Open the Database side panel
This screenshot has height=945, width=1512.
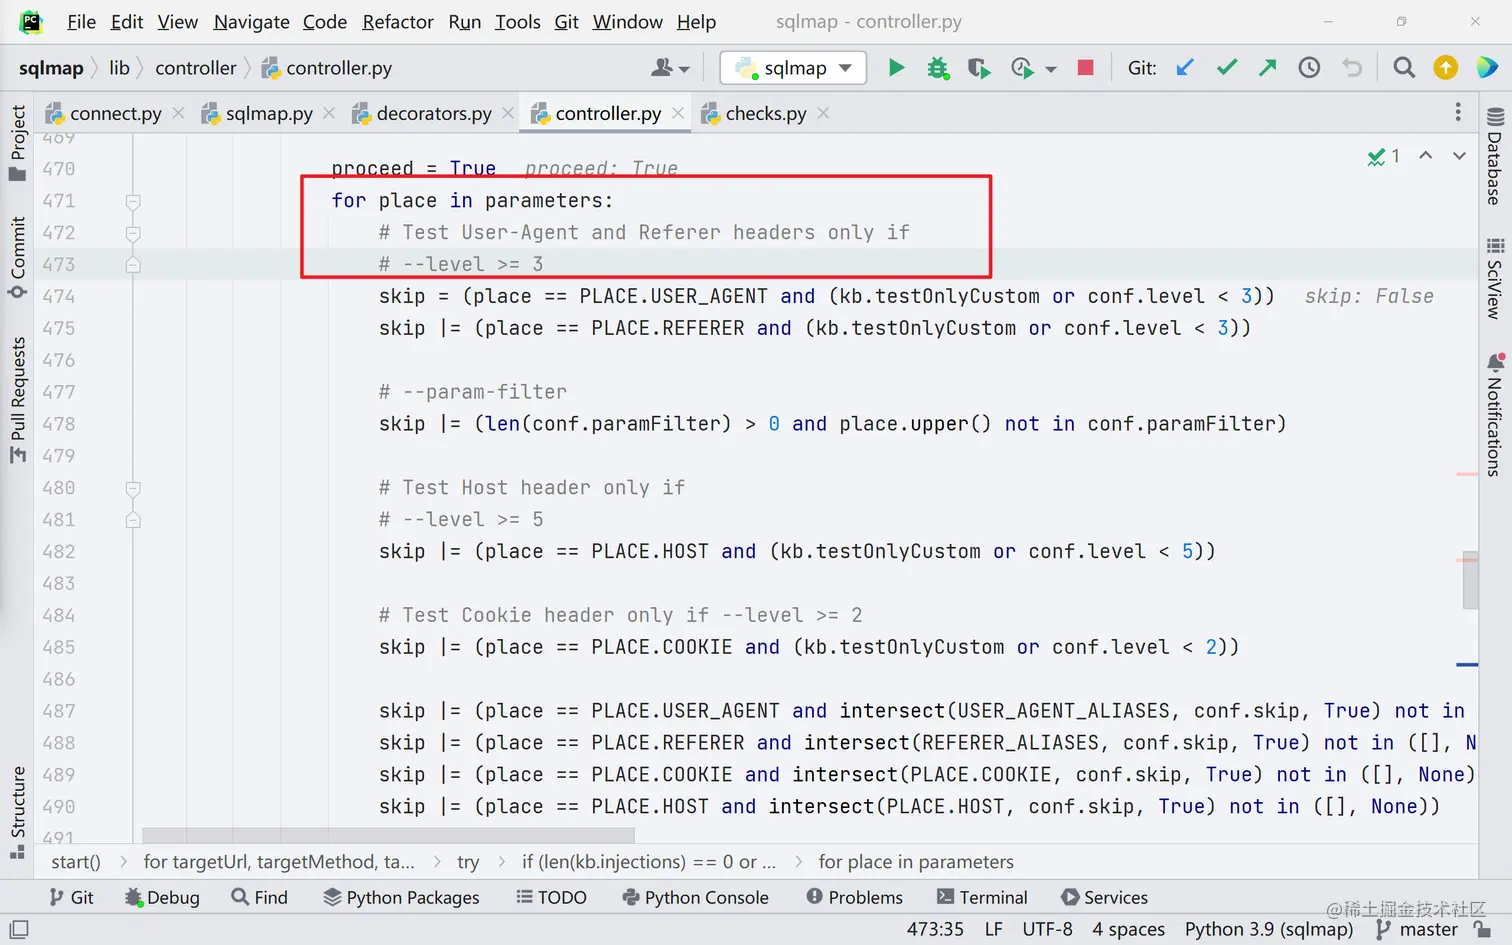pos(1495,156)
